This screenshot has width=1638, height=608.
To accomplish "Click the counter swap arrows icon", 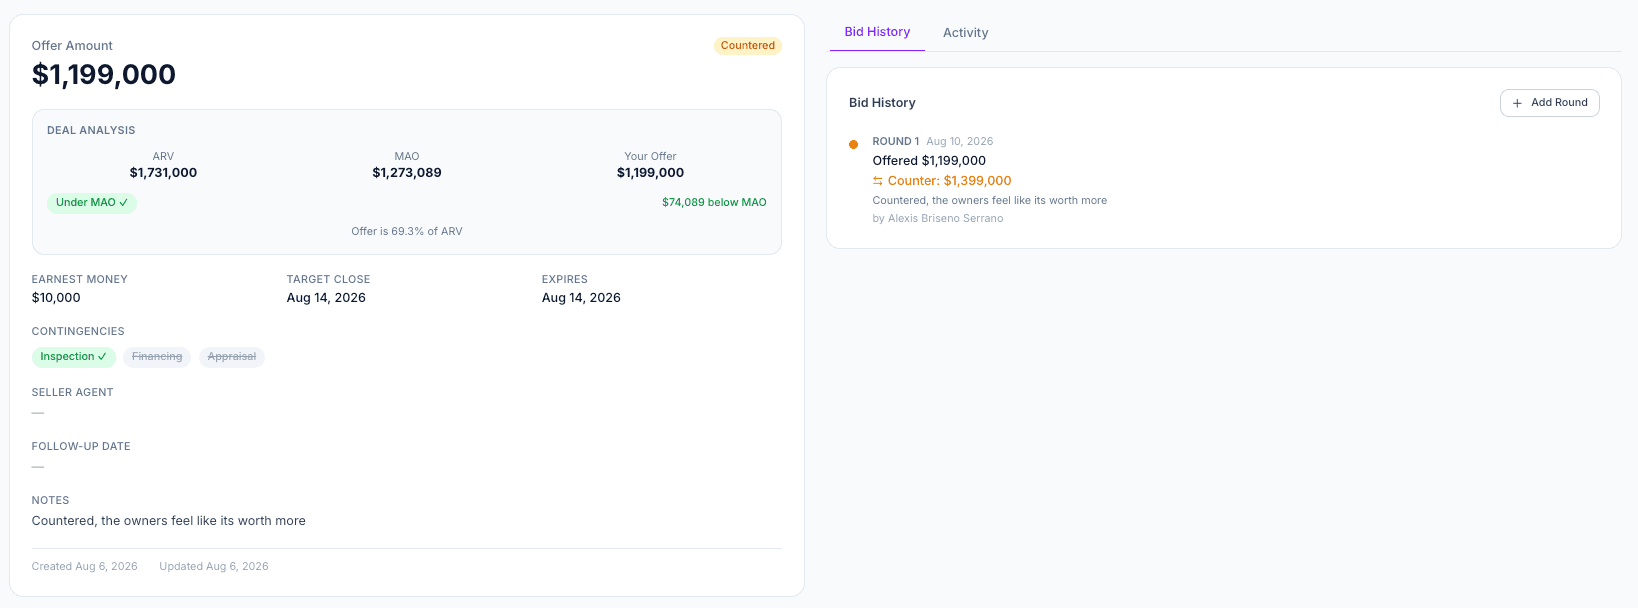I will point(878,181).
